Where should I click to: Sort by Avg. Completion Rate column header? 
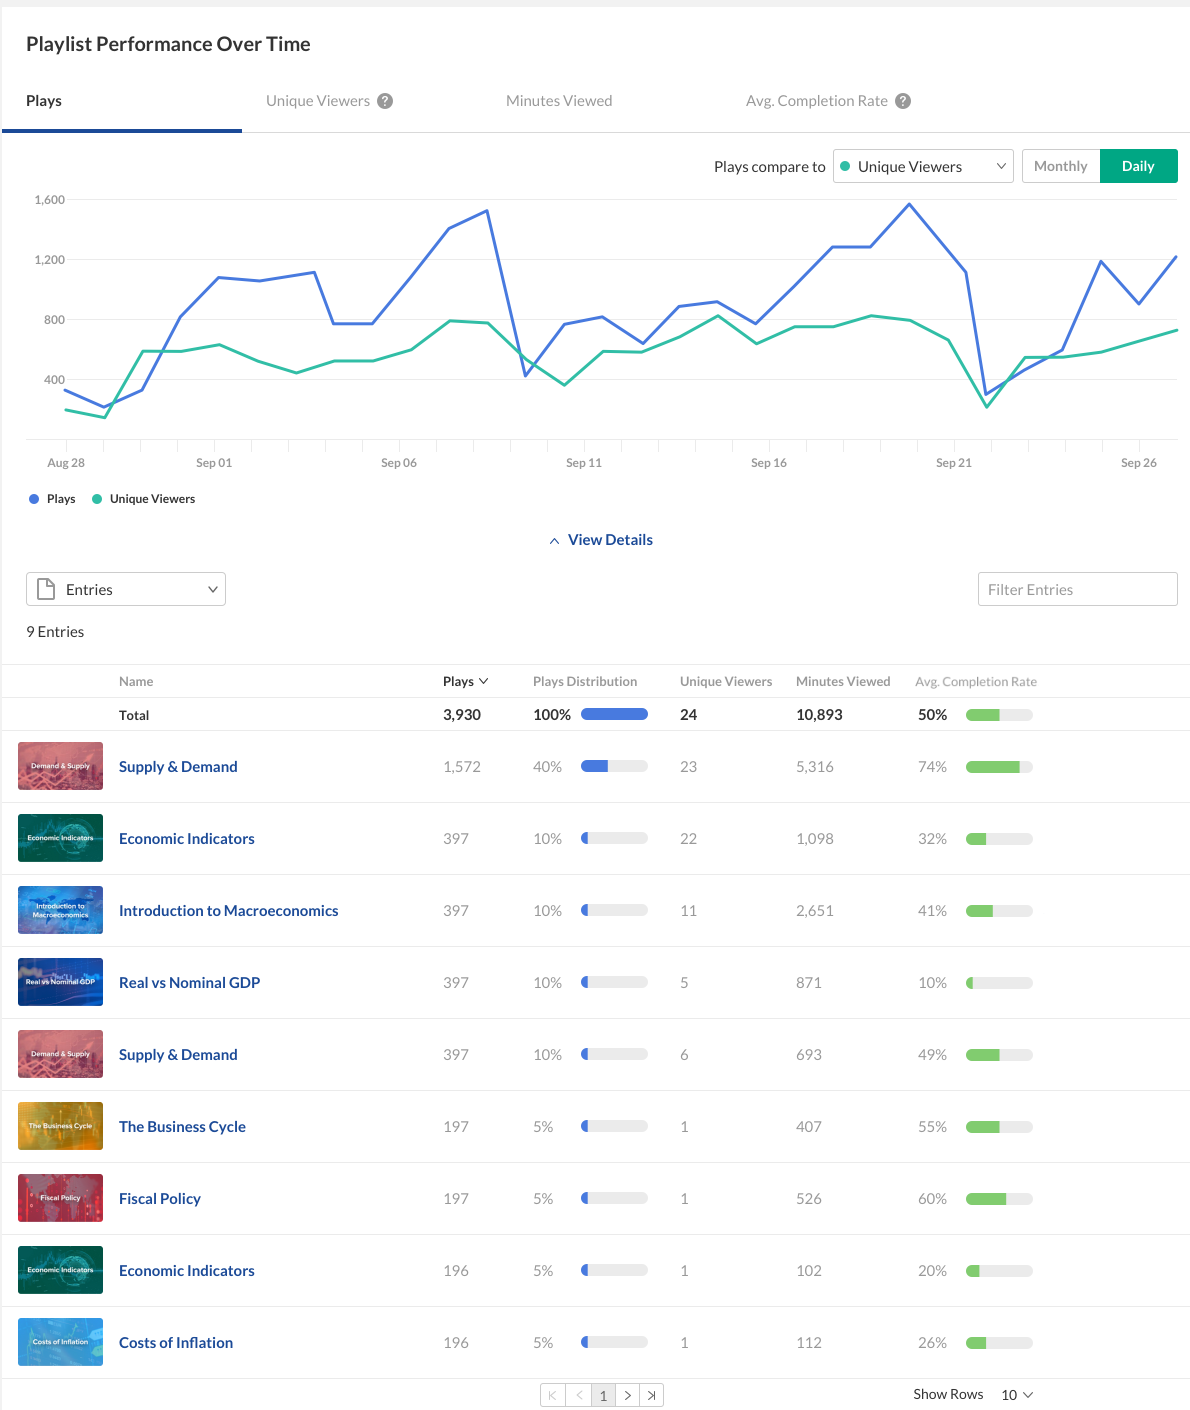pos(976,681)
